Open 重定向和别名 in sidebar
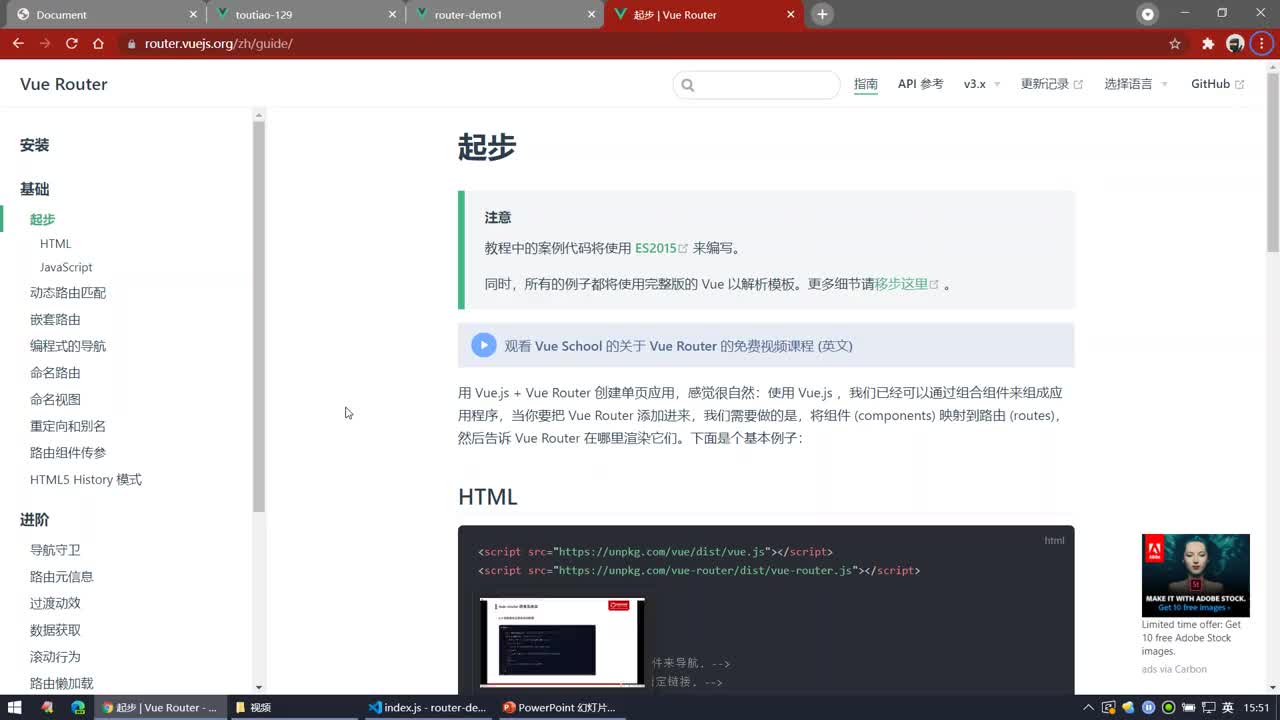This screenshot has height=720, width=1280. [68, 426]
